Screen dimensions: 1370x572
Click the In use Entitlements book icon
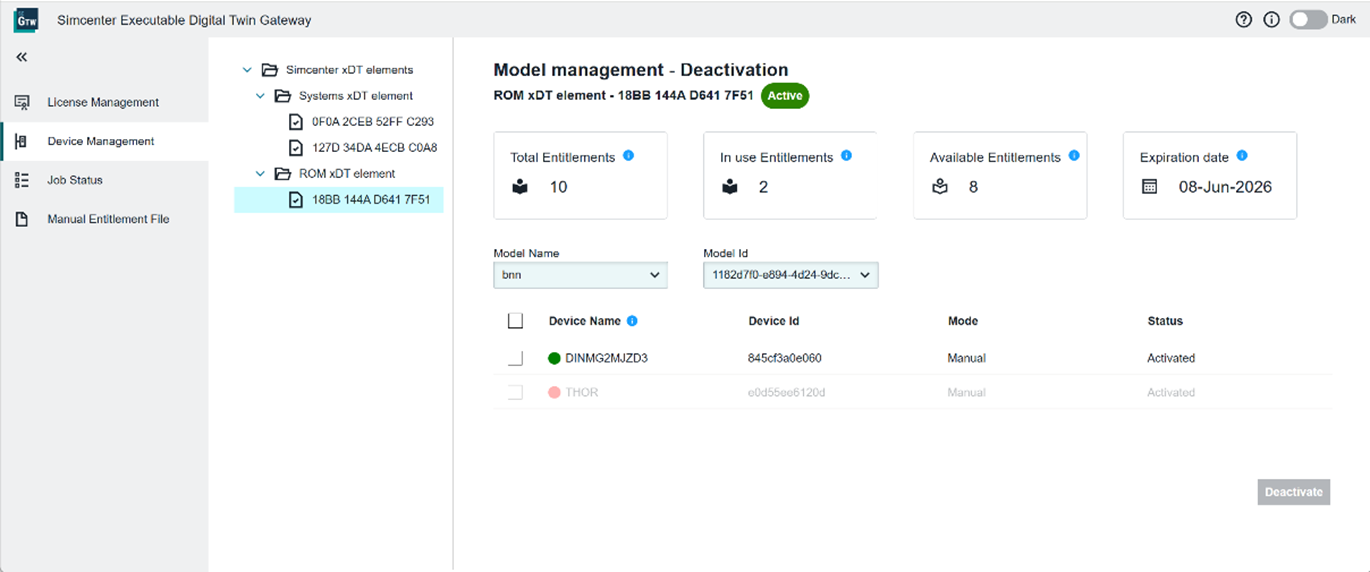pos(729,187)
